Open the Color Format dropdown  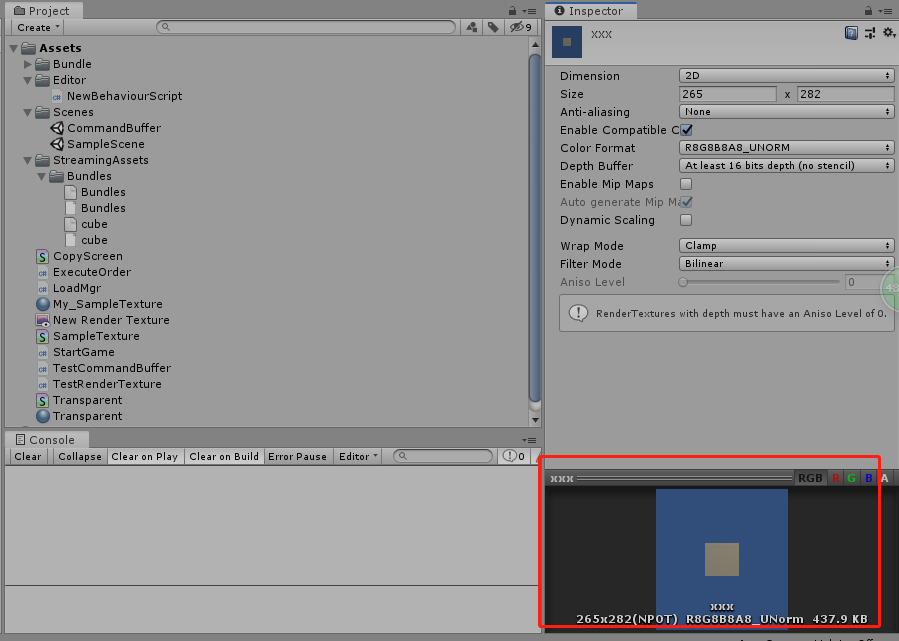pos(785,148)
